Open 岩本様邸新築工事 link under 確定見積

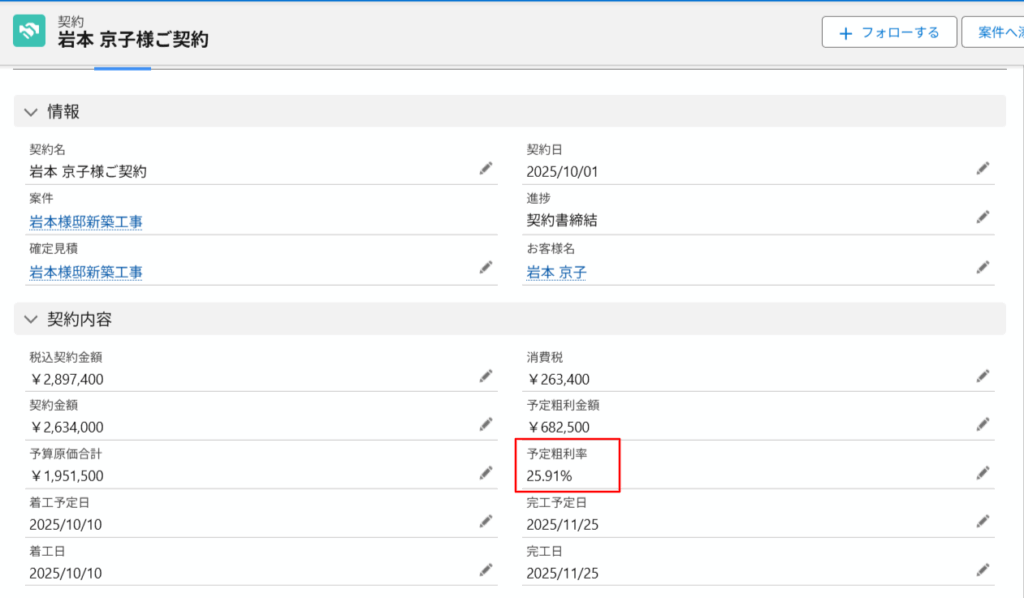pos(86,272)
